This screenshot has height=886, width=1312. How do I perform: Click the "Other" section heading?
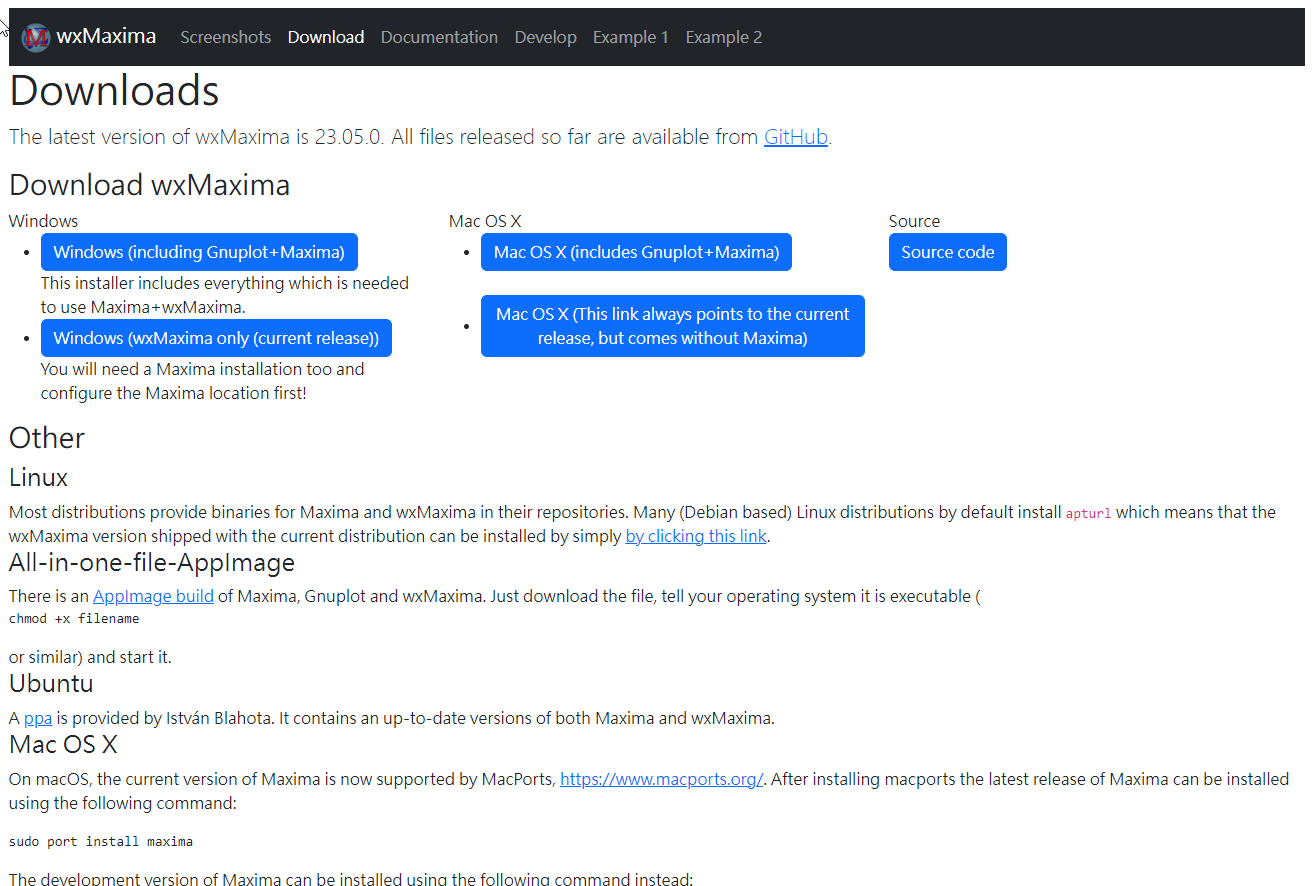[x=47, y=438]
